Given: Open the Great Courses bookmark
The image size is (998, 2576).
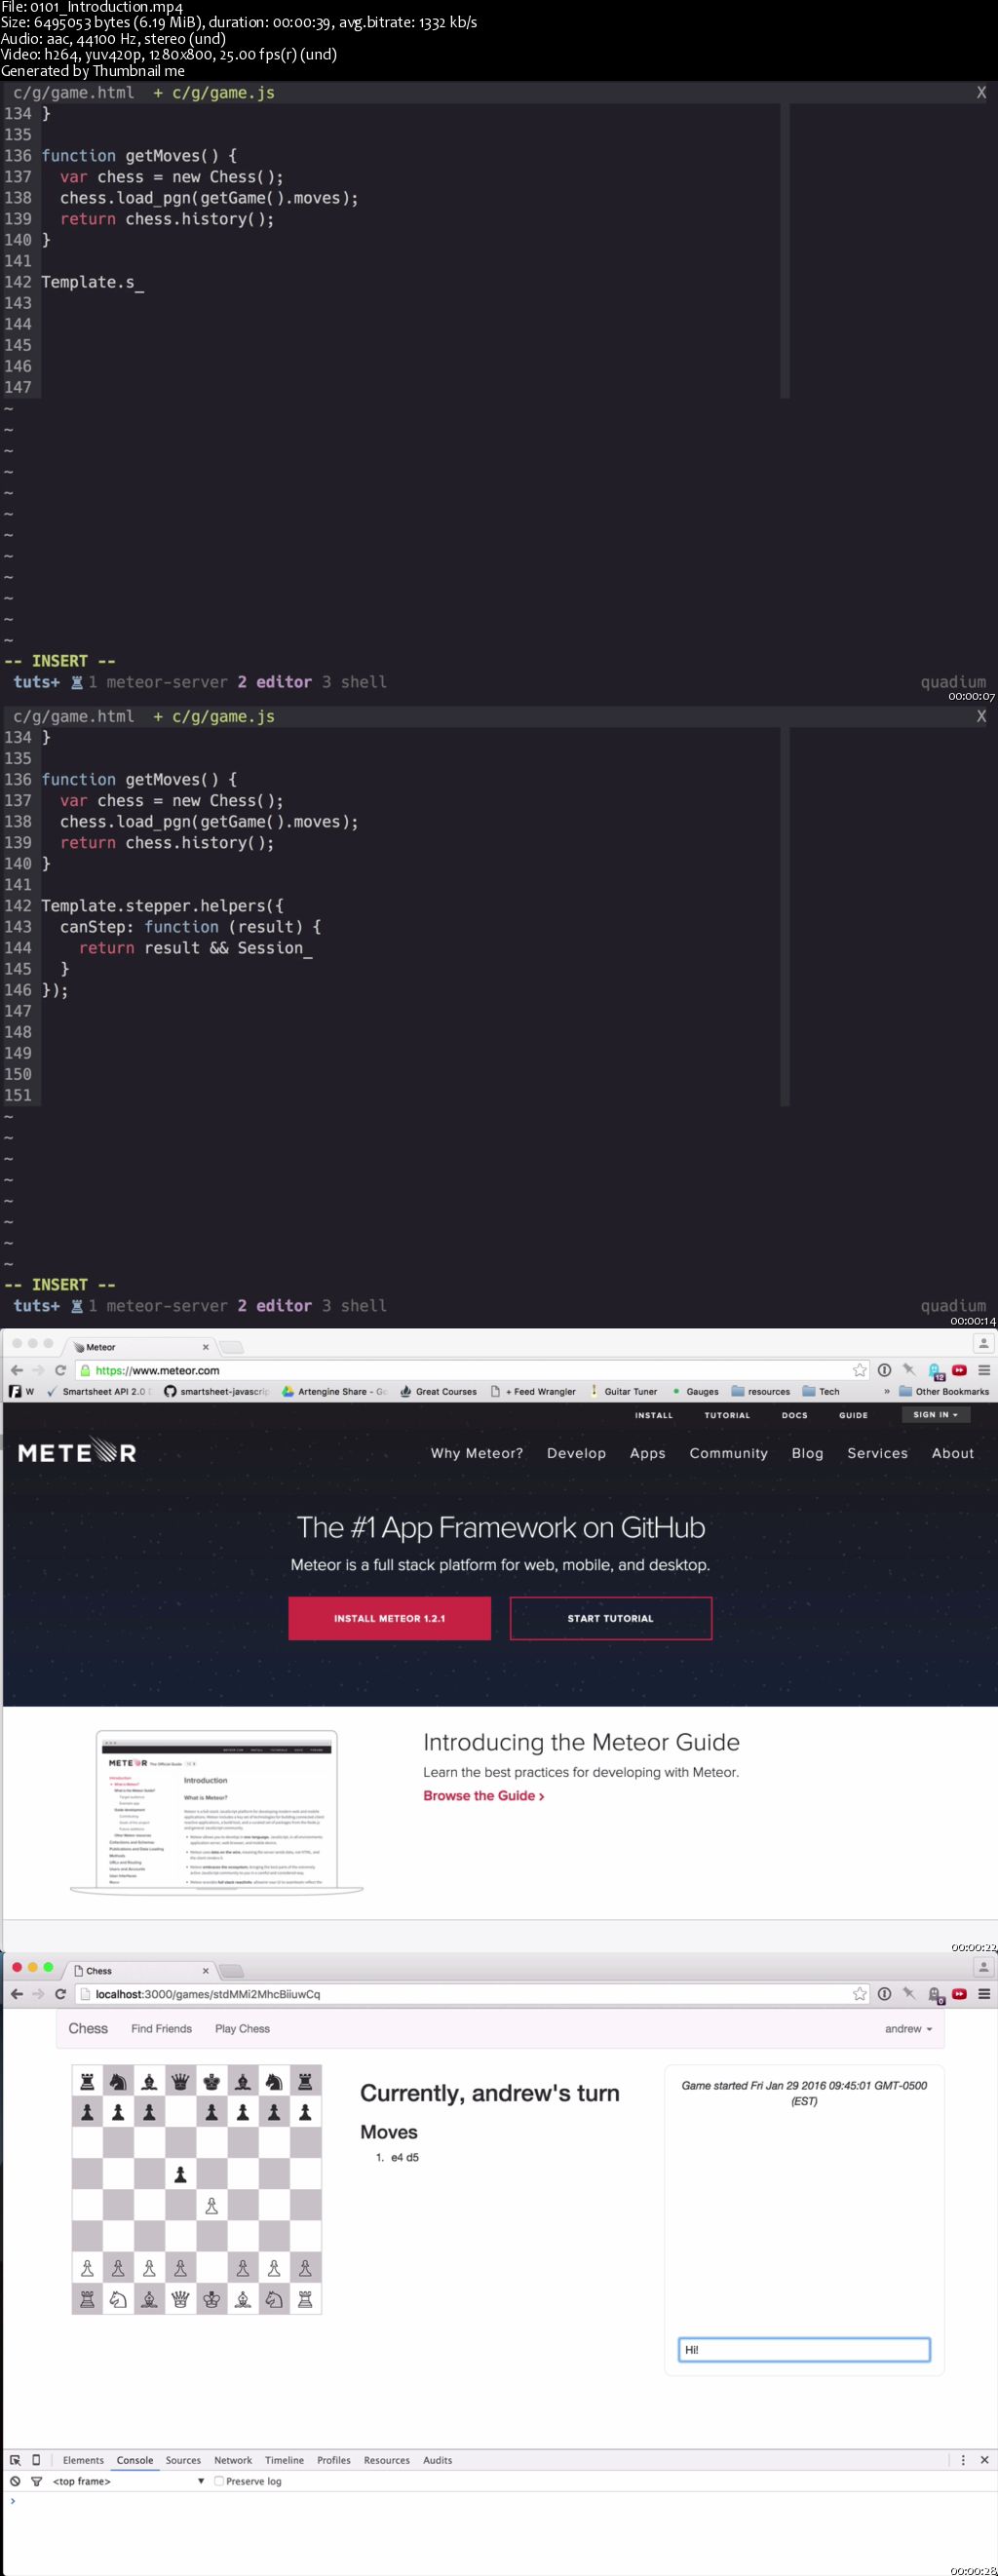Looking at the screenshot, I should point(438,1391).
